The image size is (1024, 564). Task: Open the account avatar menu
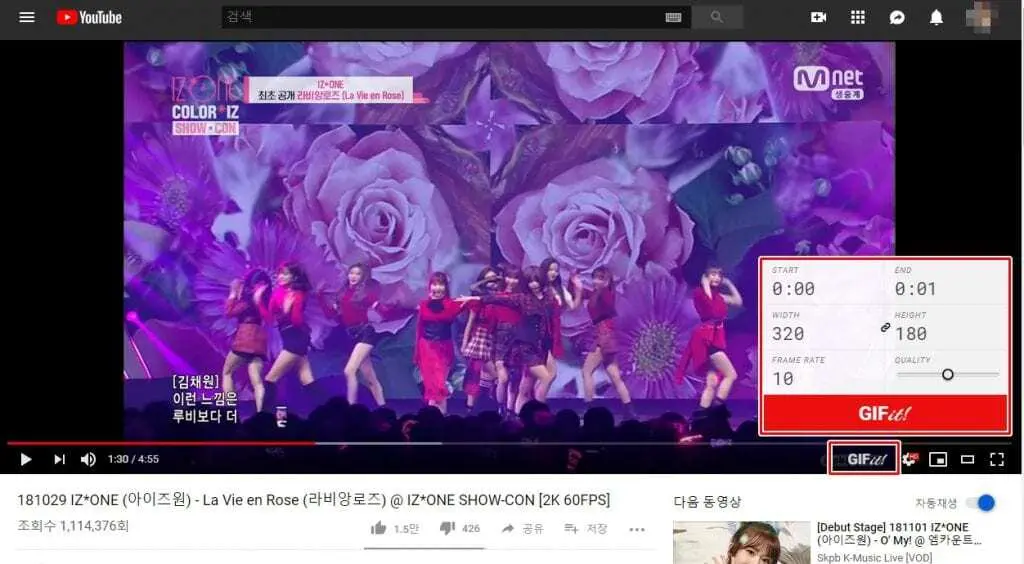click(x=980, y=17)
